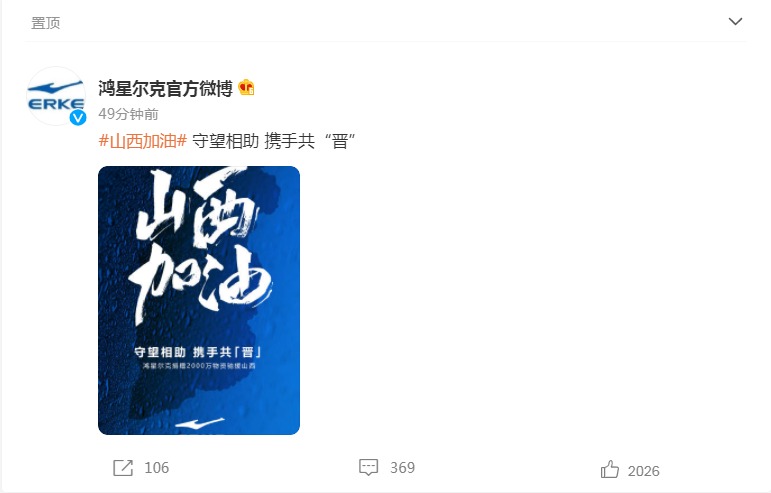
Task: Click the ERKE wordmark inside avatar
Action: pos(56,104)
